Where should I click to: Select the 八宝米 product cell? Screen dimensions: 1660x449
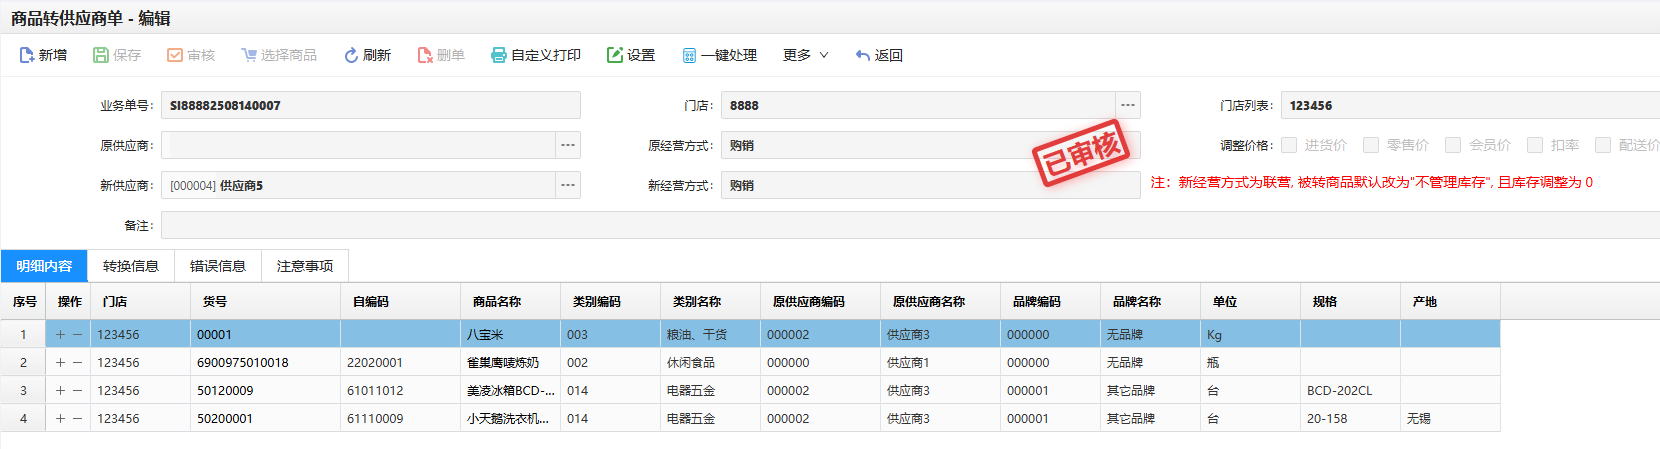pos(510,335)
